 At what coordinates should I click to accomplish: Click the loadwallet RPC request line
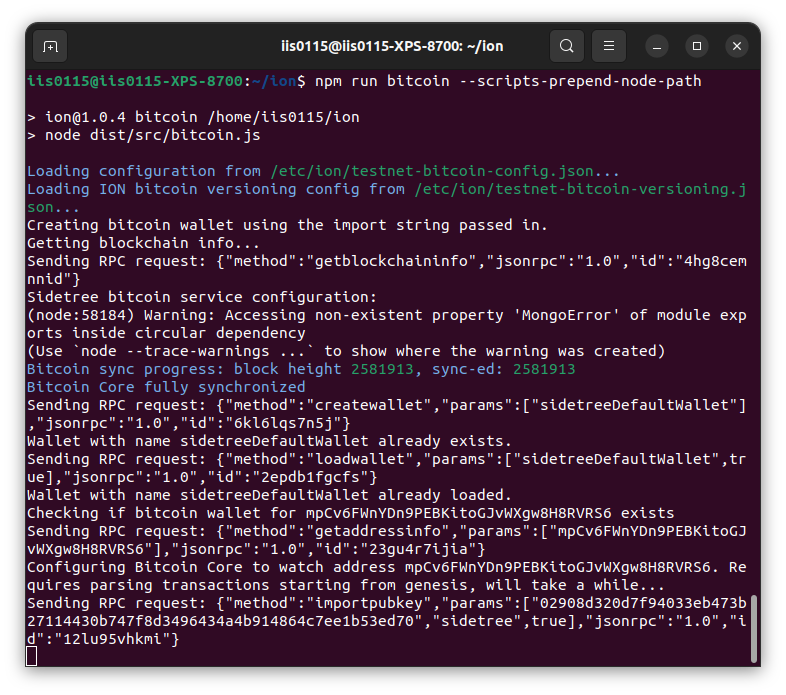pos(386,468)
